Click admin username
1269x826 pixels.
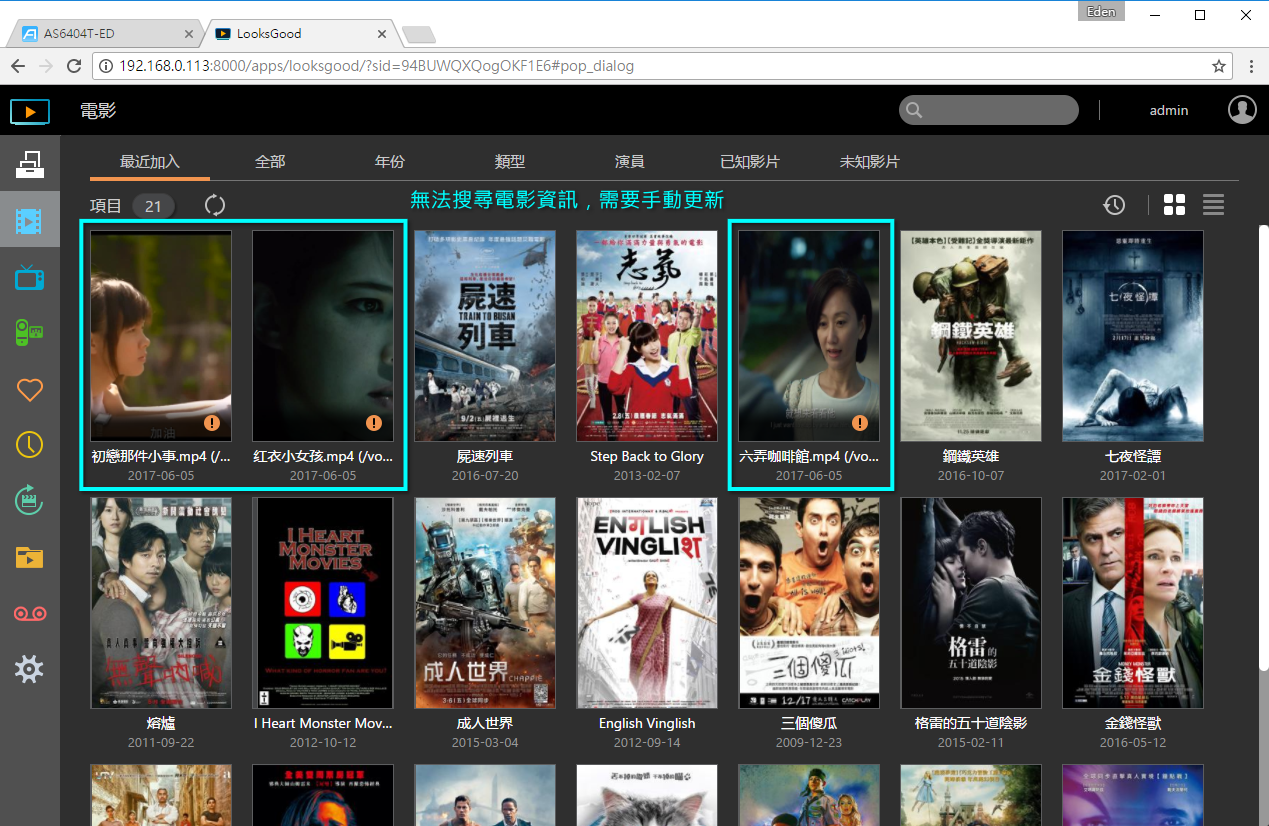coord(1169,110)
